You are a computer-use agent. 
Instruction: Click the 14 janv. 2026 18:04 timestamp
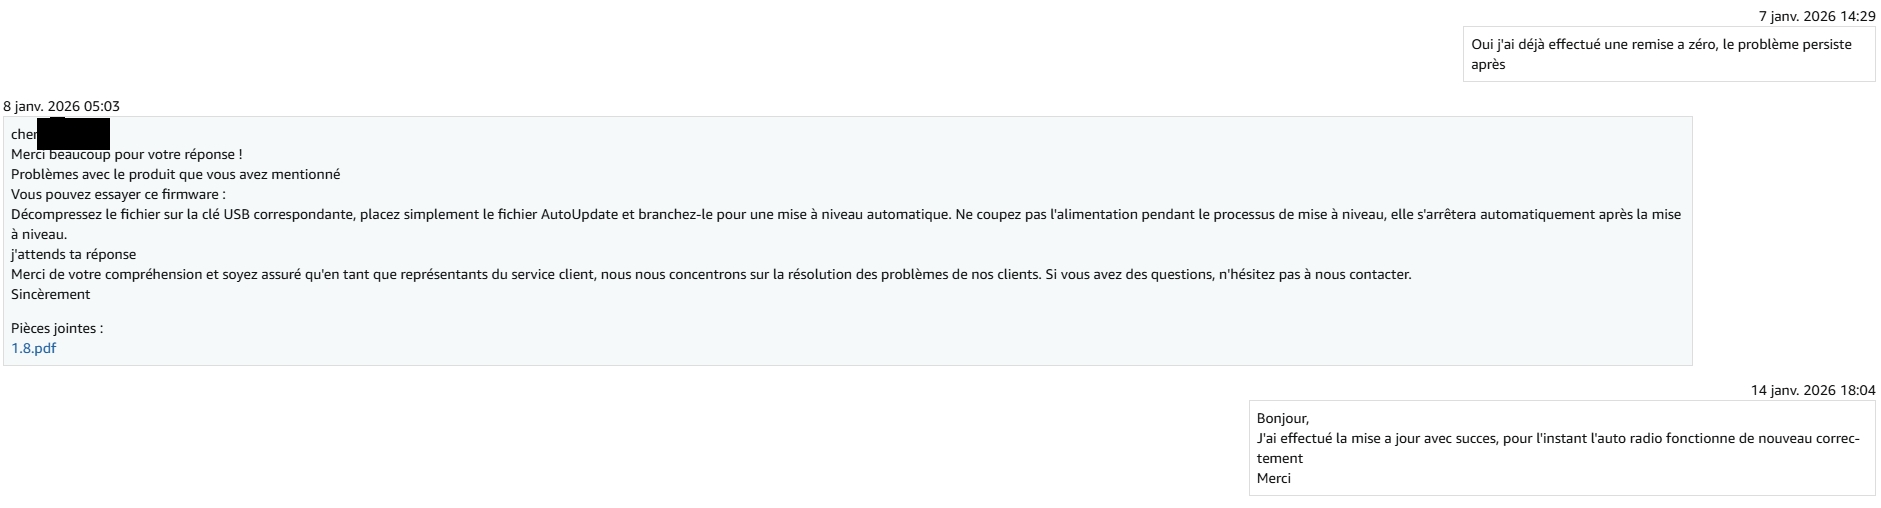coord(1813,390)
